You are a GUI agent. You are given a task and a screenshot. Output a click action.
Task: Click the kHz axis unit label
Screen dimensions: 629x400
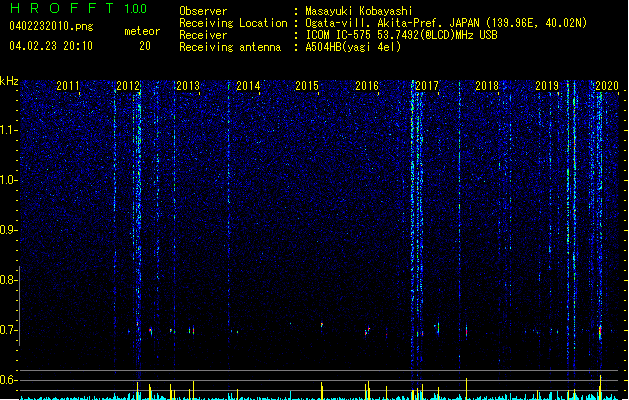coord(9,81)
